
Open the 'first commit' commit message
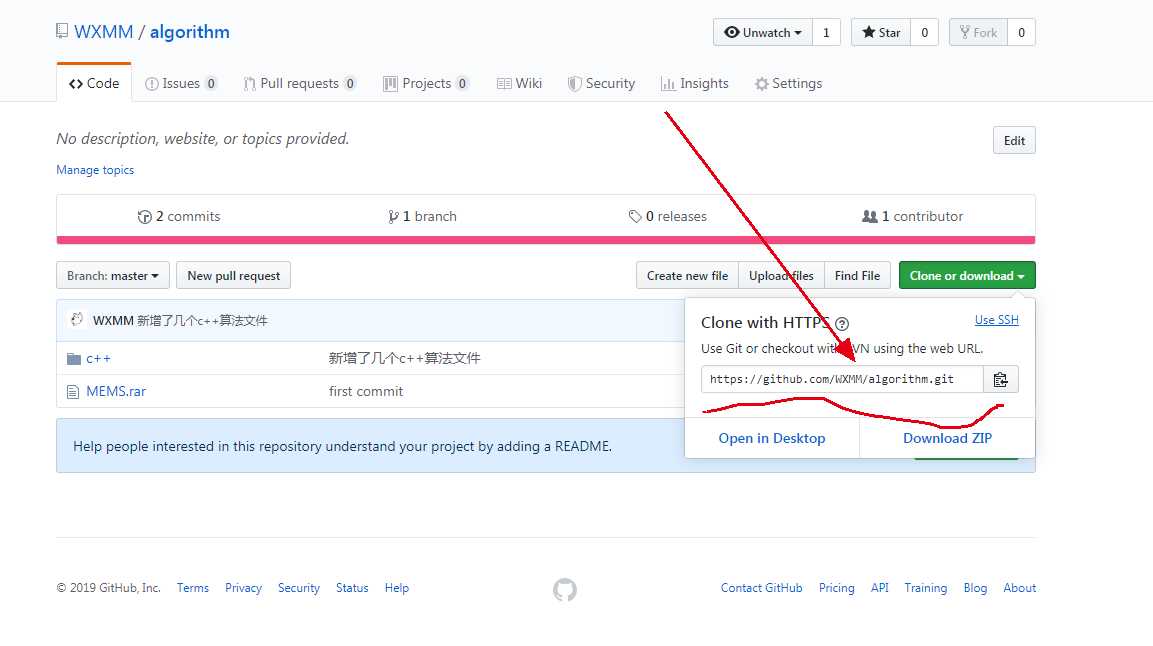point(365,392)
